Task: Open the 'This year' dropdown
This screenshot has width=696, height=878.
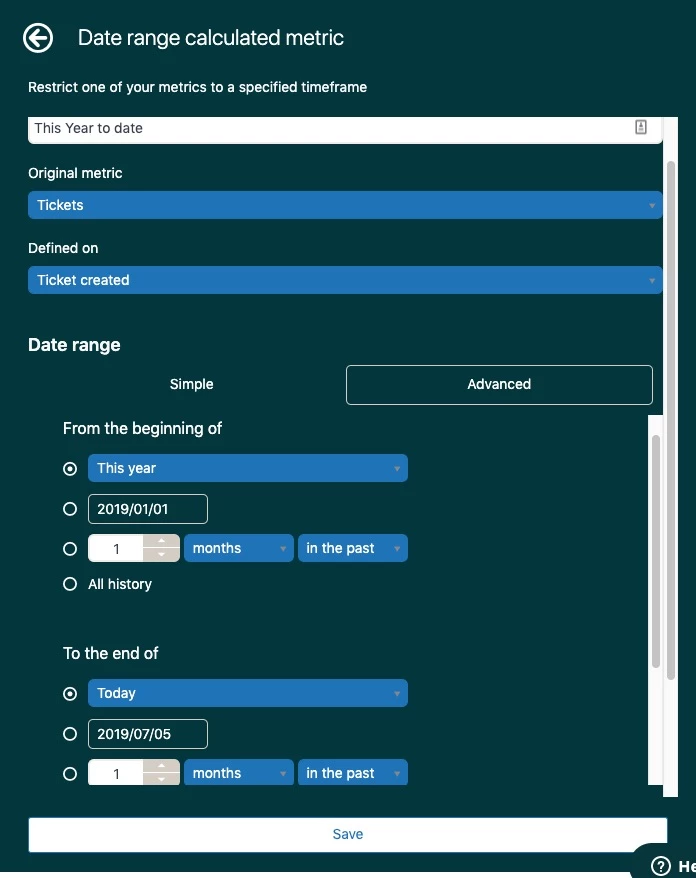Action: [x=247, y=468]
